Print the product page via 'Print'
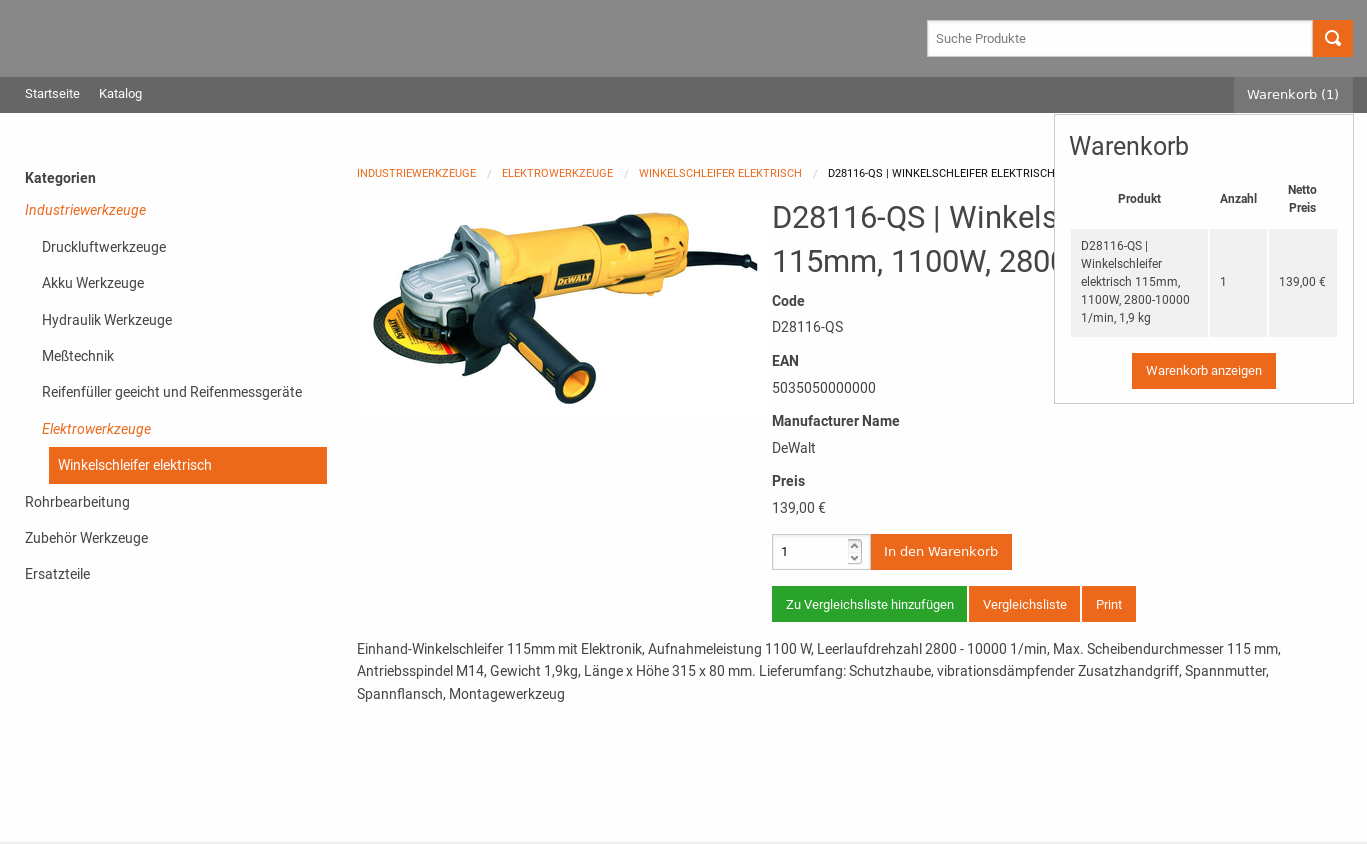The image size is (1367, 844). [x=1108, y=604]
